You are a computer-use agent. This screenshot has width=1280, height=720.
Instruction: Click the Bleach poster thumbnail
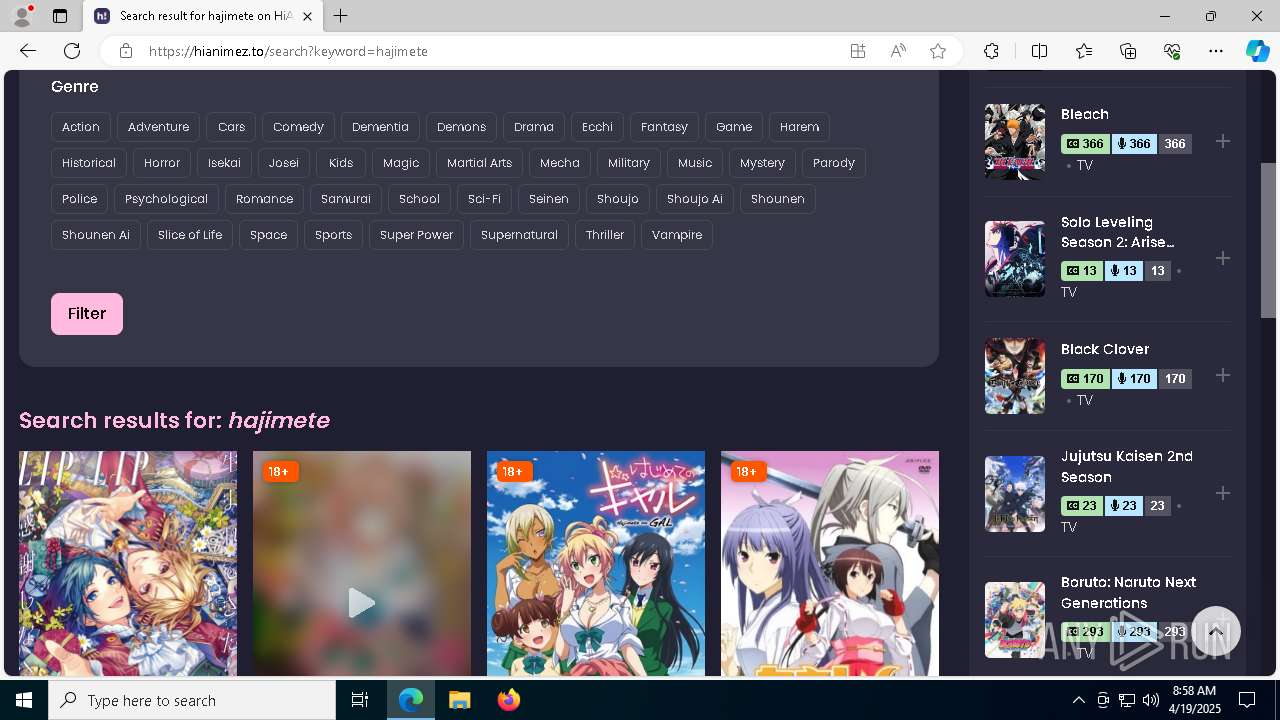(x=1015, y=142)
